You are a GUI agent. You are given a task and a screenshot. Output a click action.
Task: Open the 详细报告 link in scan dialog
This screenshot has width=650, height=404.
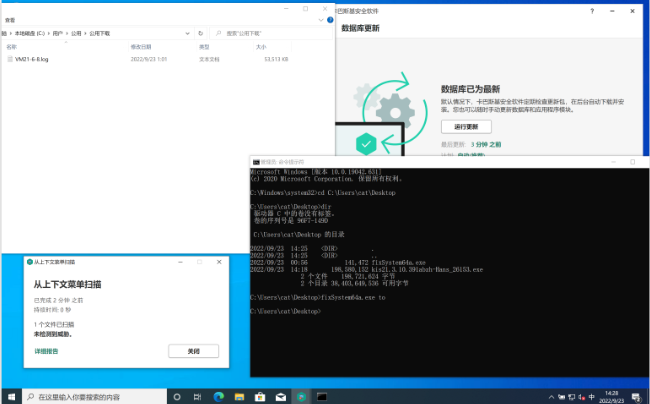(x=46, y=351)
